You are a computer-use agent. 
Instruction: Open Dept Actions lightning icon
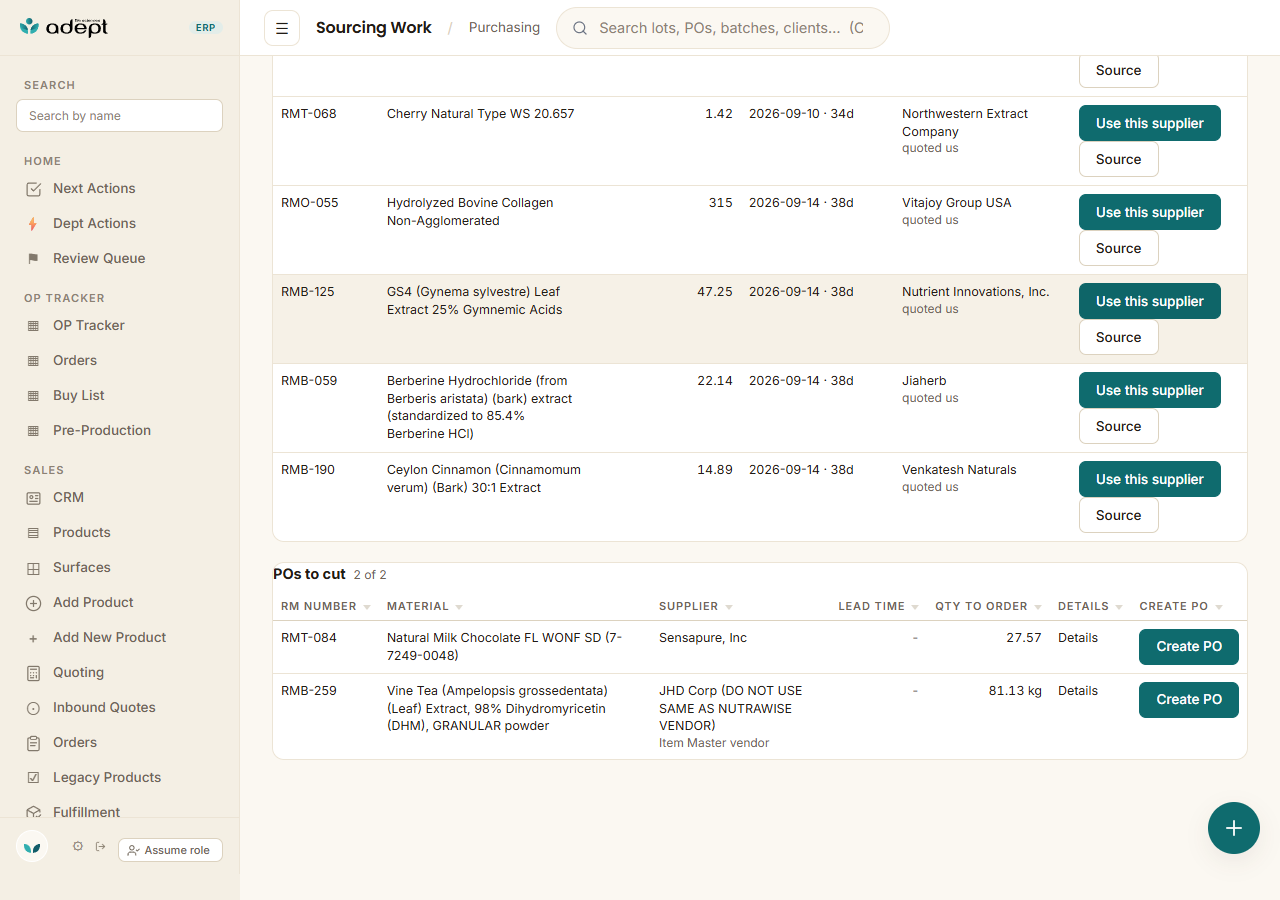(x=33, y=224)
